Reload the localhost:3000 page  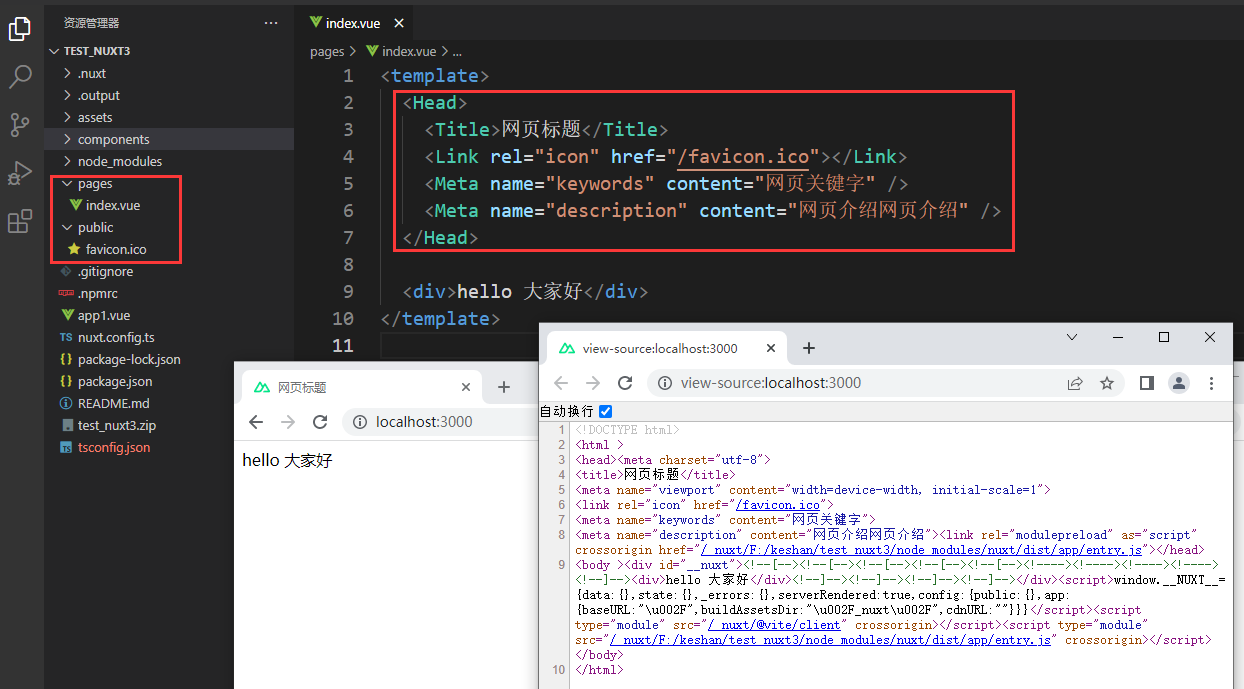coord(320,422)
